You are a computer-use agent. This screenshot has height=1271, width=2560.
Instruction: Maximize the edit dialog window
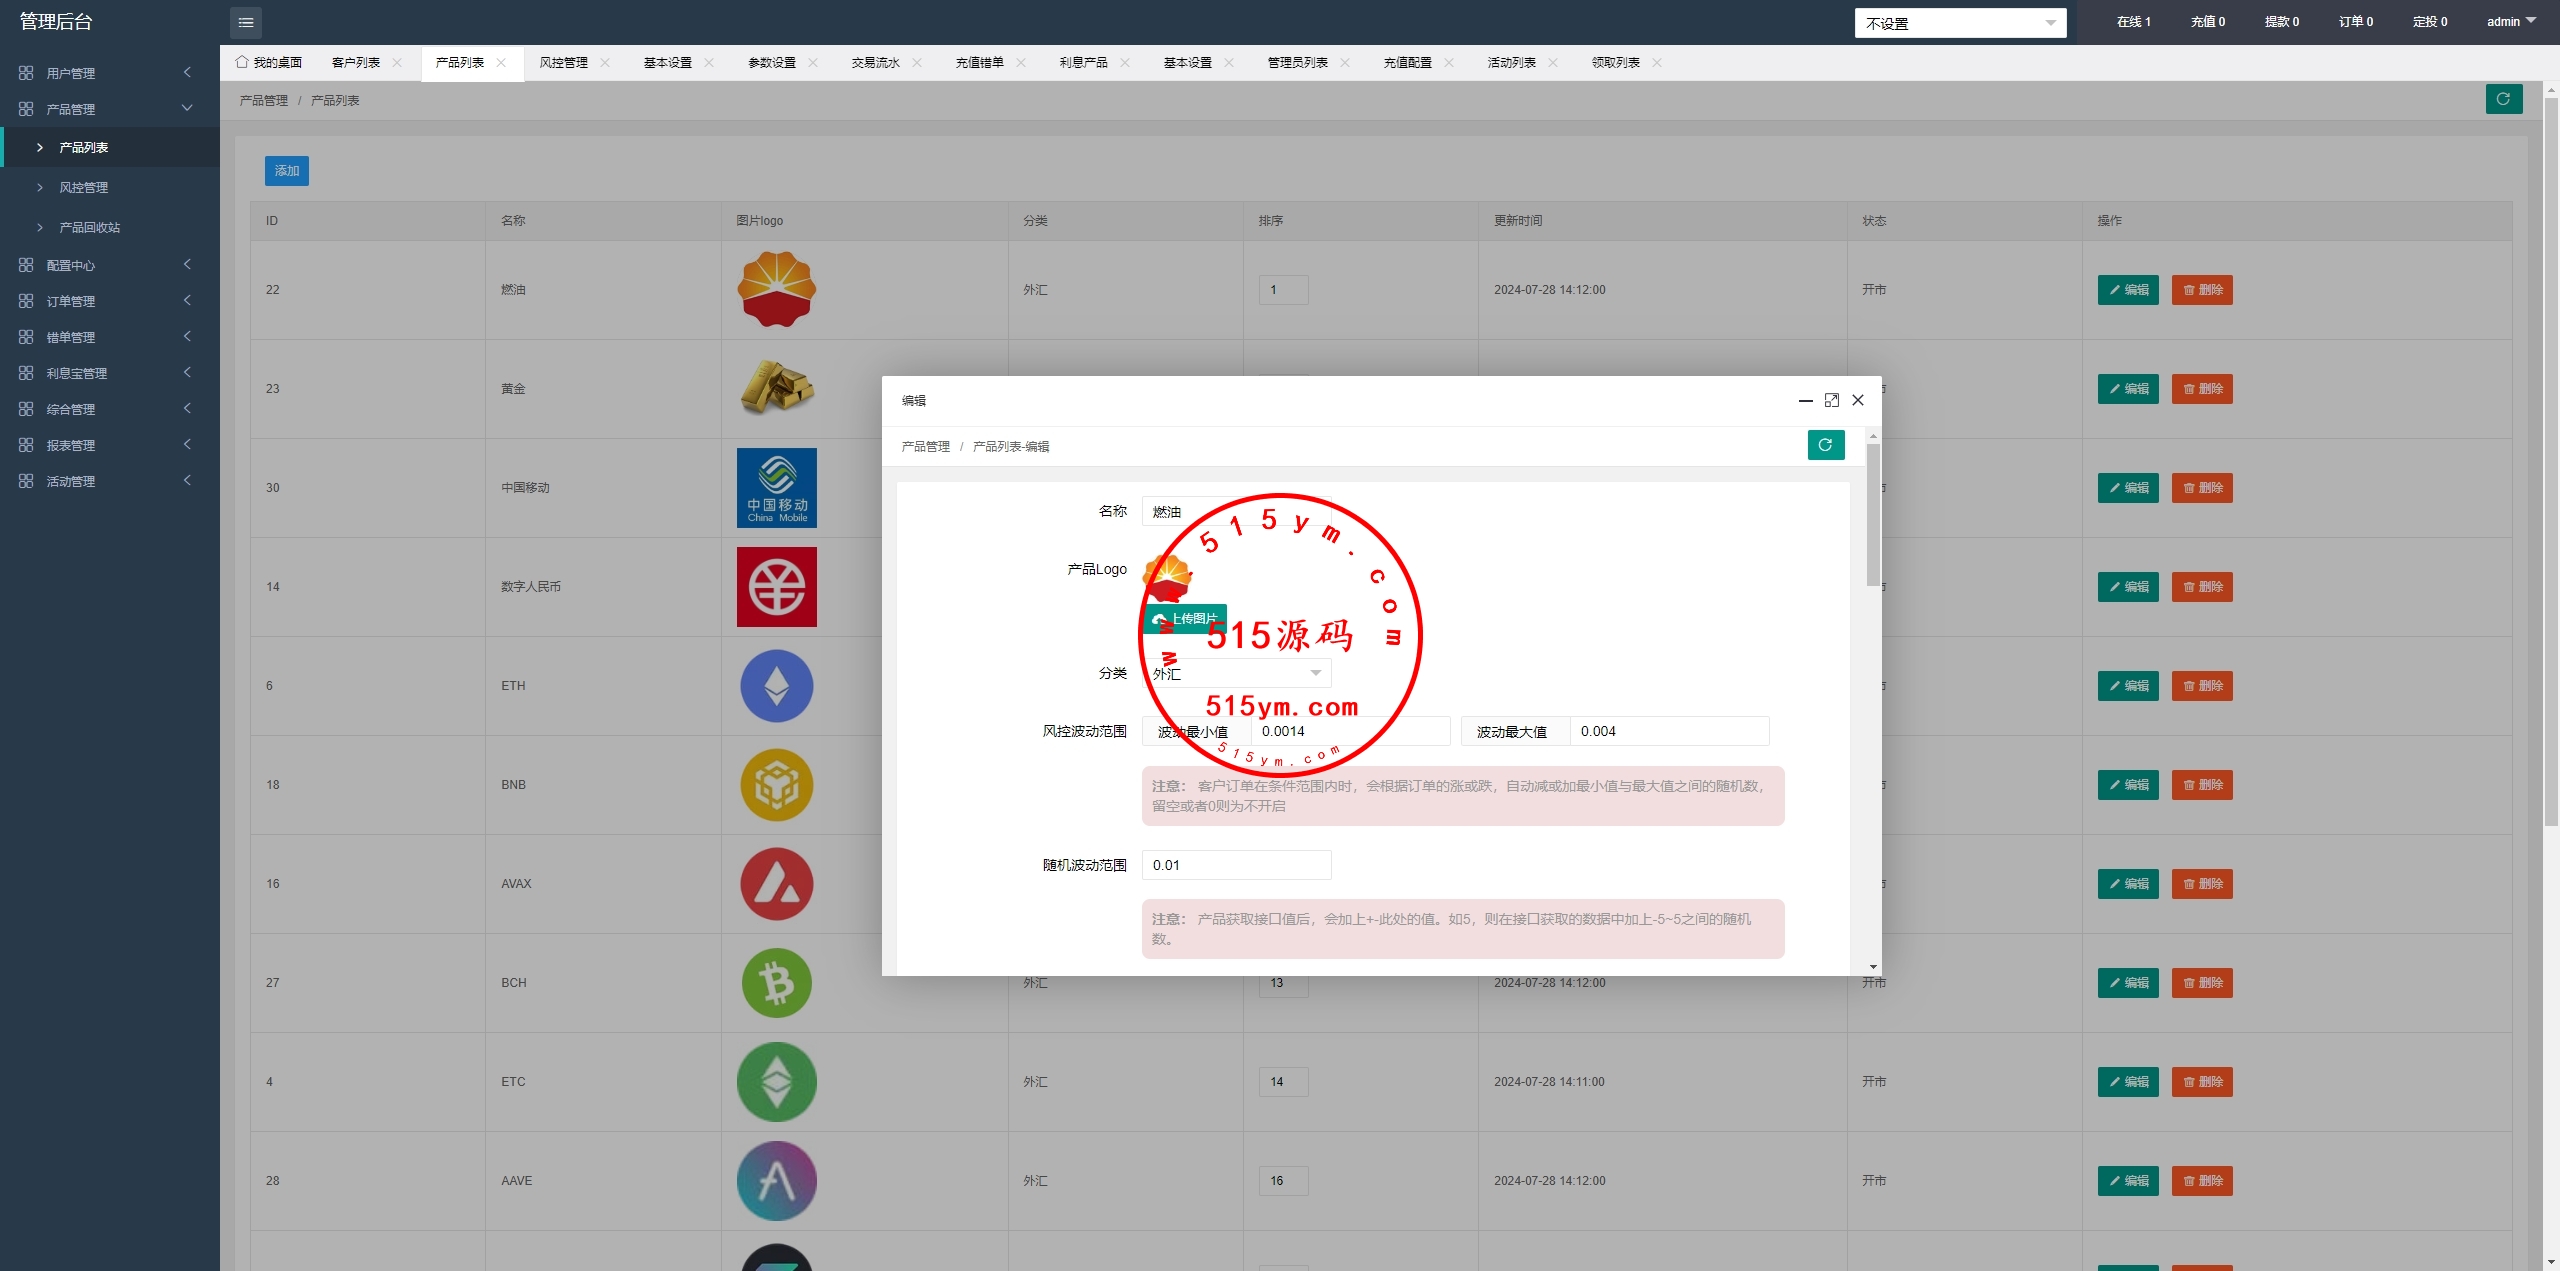[x=1831, y=400]
